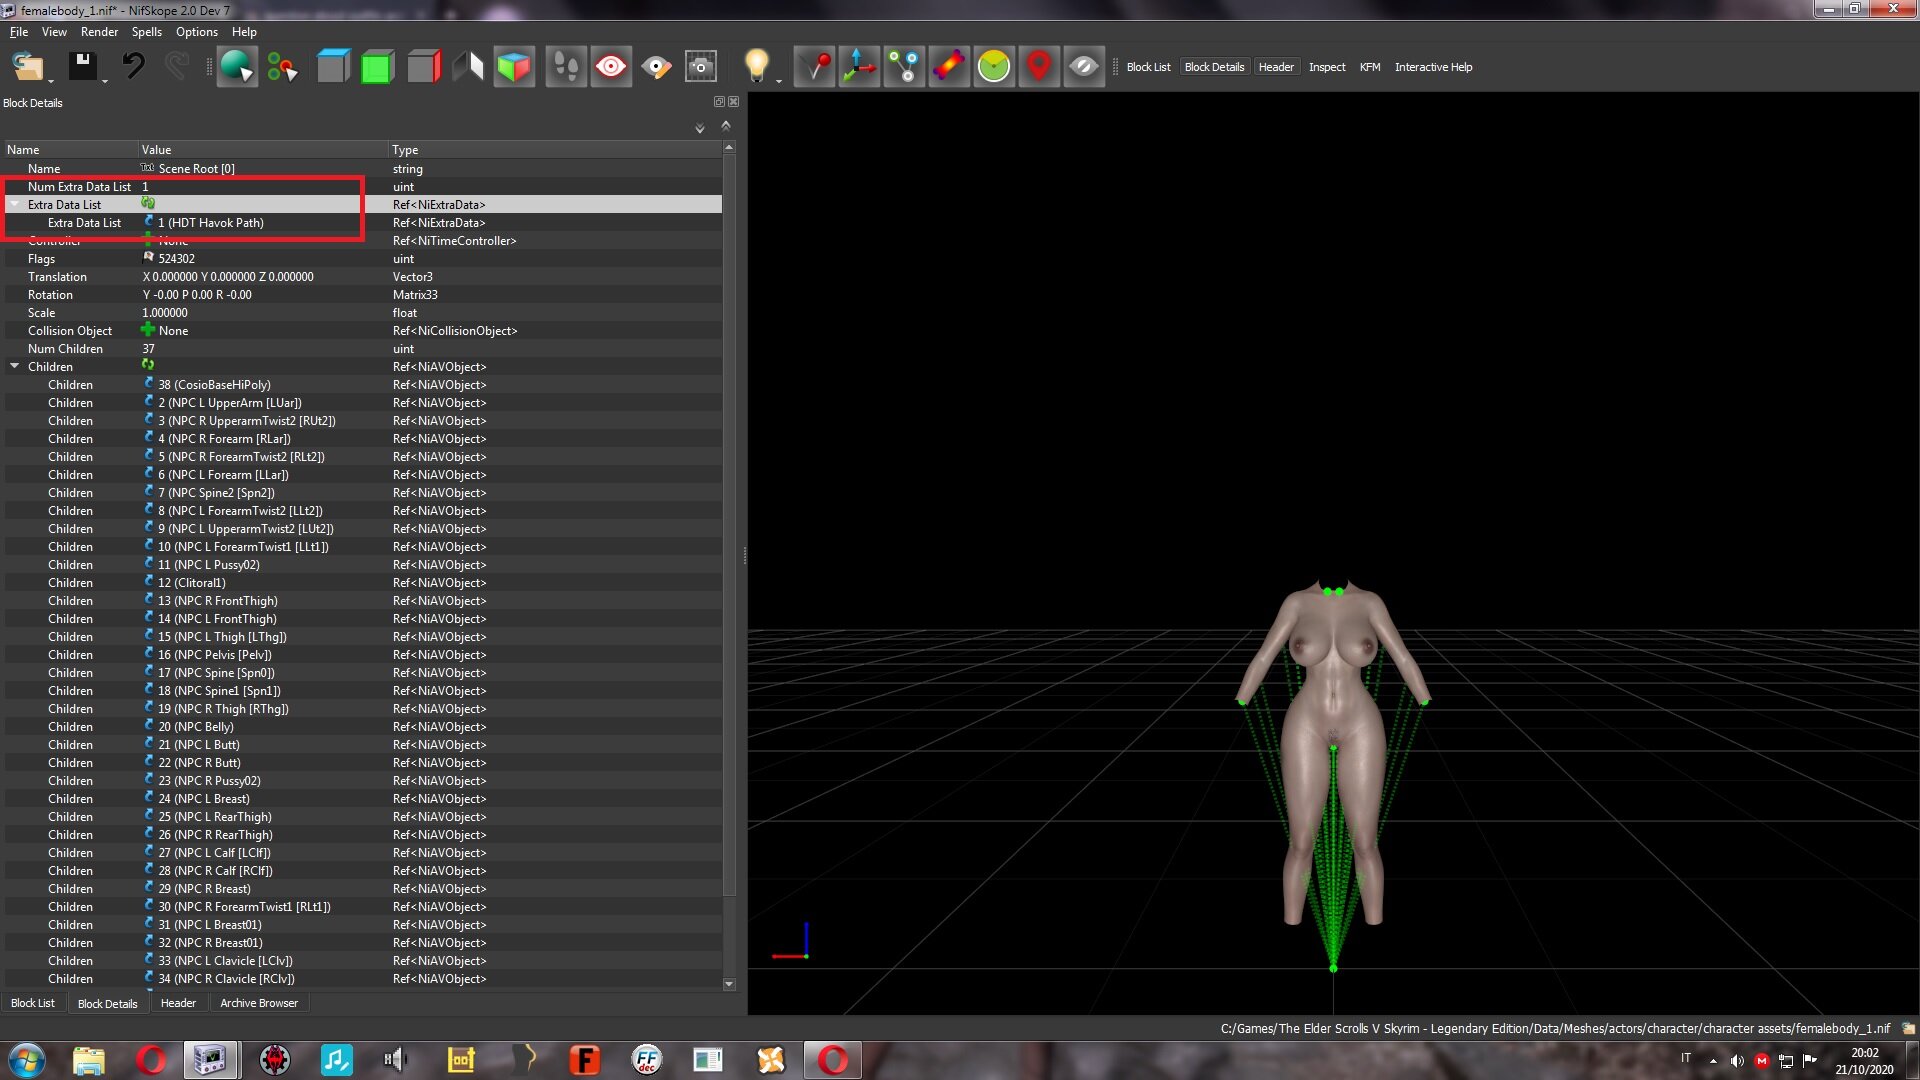Image resolution: width=1920 pixels, height=1080 pixels.
Task: Click the Screenshot camera icon
Action: click(701, 67)
